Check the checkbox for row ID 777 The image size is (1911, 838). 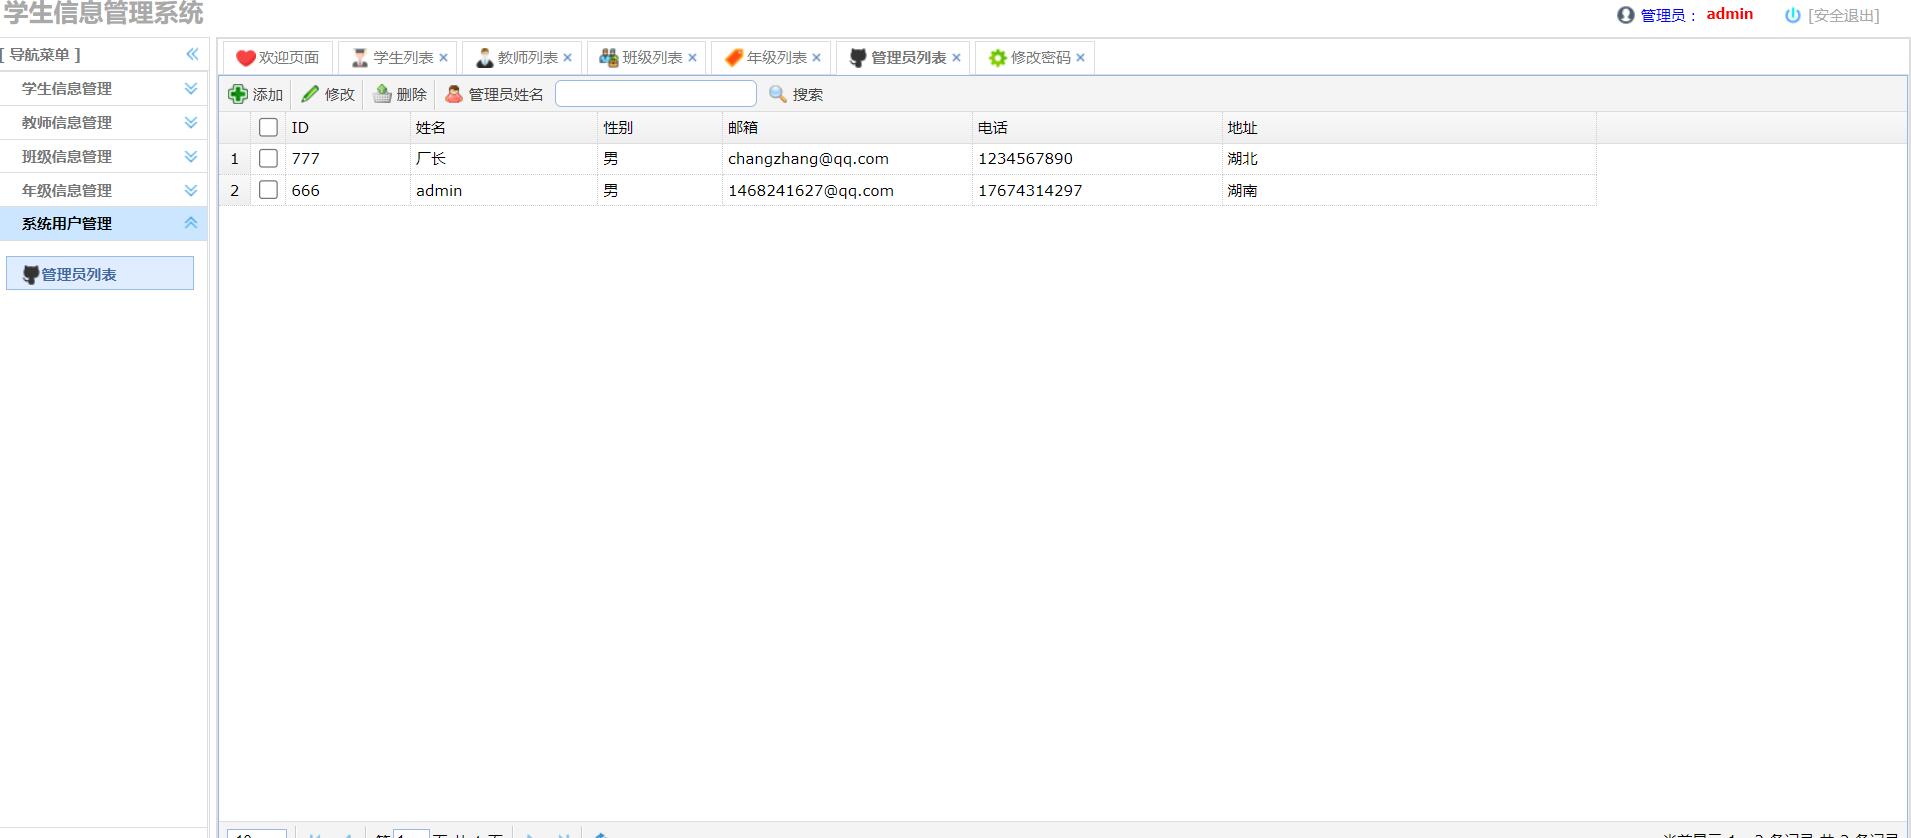coord(268,158)
